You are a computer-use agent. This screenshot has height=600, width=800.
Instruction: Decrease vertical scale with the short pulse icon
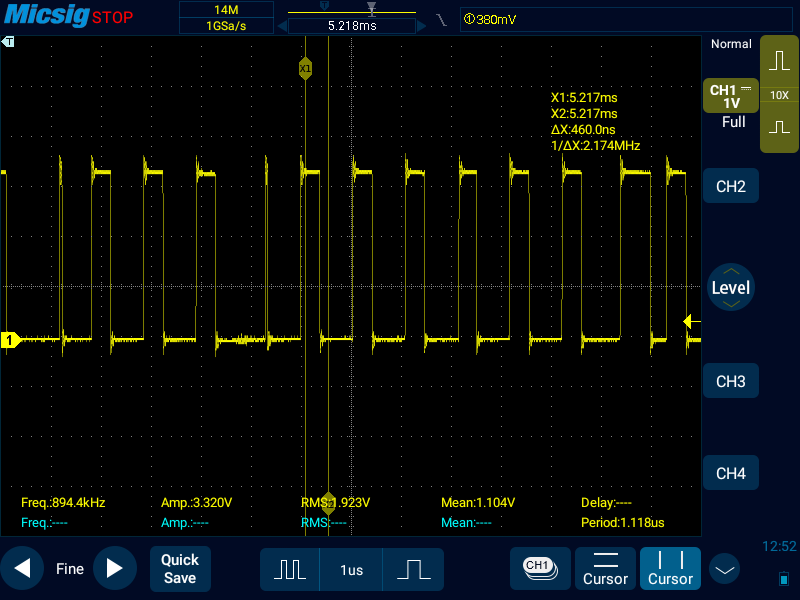coord(779,127)
